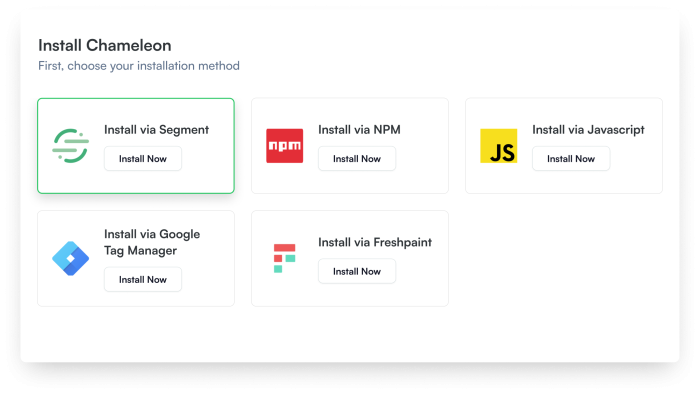This screenshot has height=394, width=700.
Task: Click the Segment logo icon
Action: (x=71, y=146)
